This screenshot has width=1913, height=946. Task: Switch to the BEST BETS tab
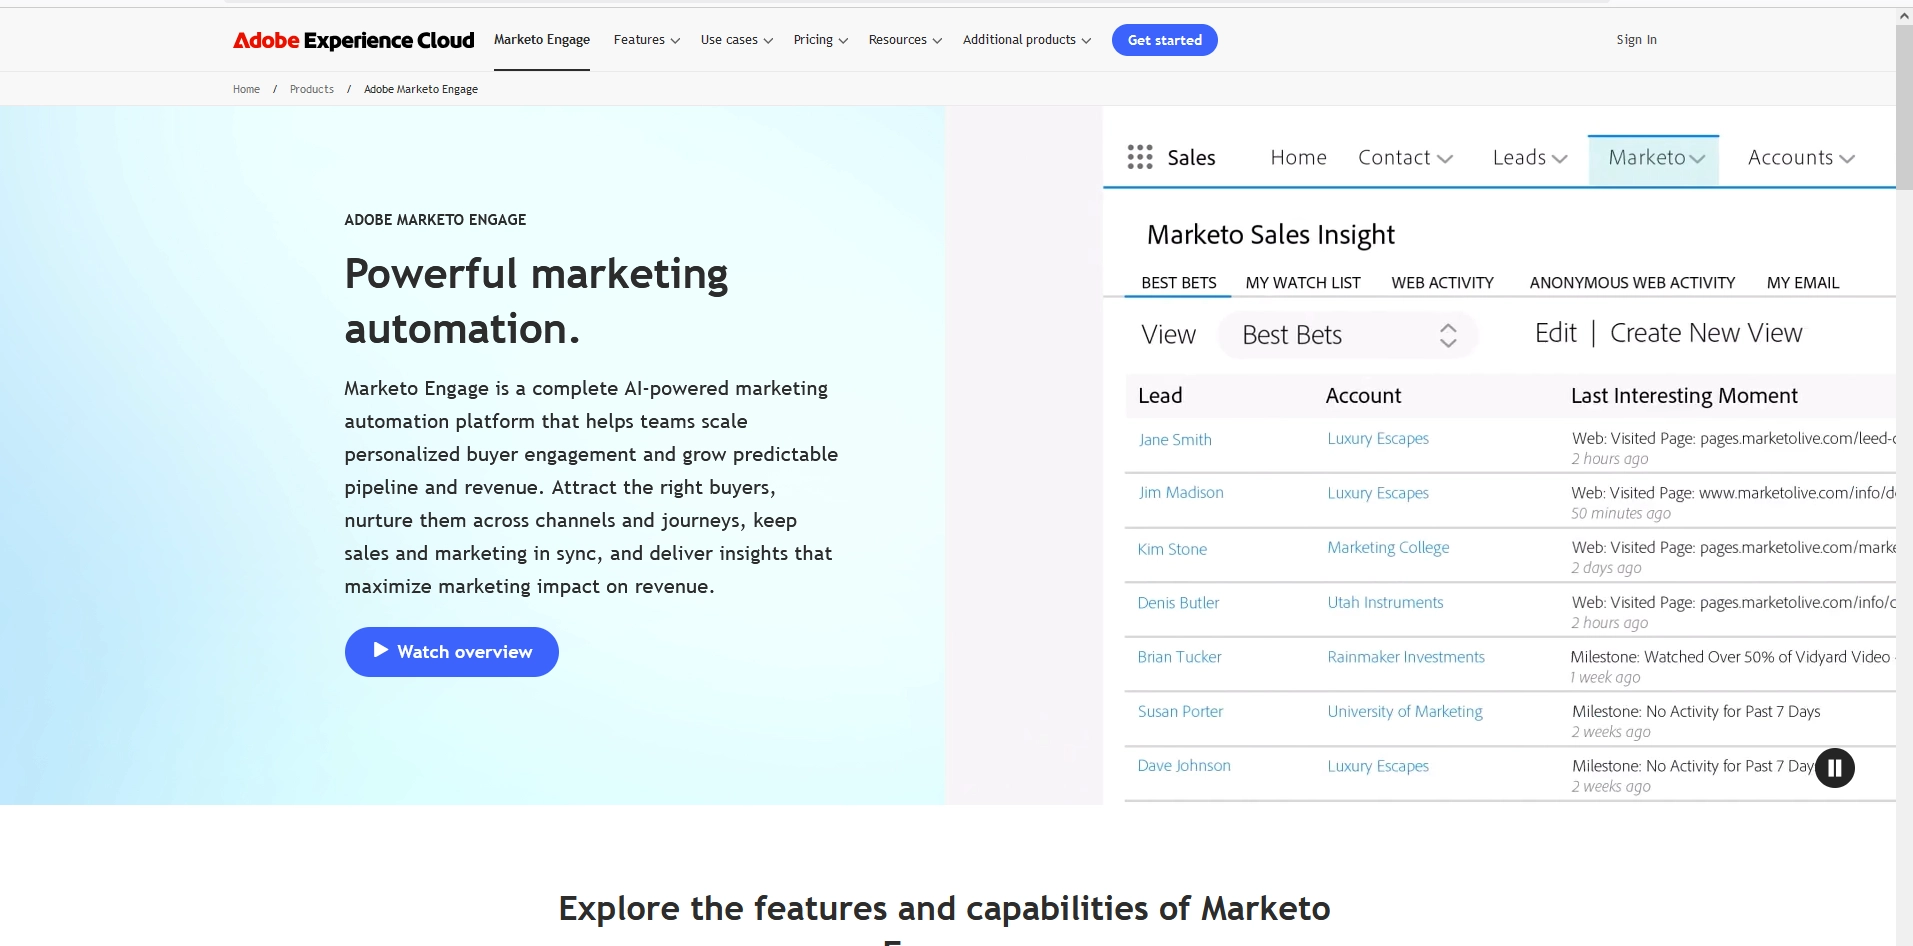[1178, 283]
